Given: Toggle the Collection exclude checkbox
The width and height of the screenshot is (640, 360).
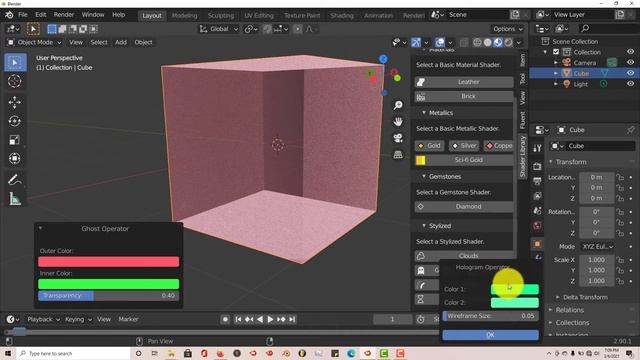Looking at the screenshot, I should [x=556, y=52].
